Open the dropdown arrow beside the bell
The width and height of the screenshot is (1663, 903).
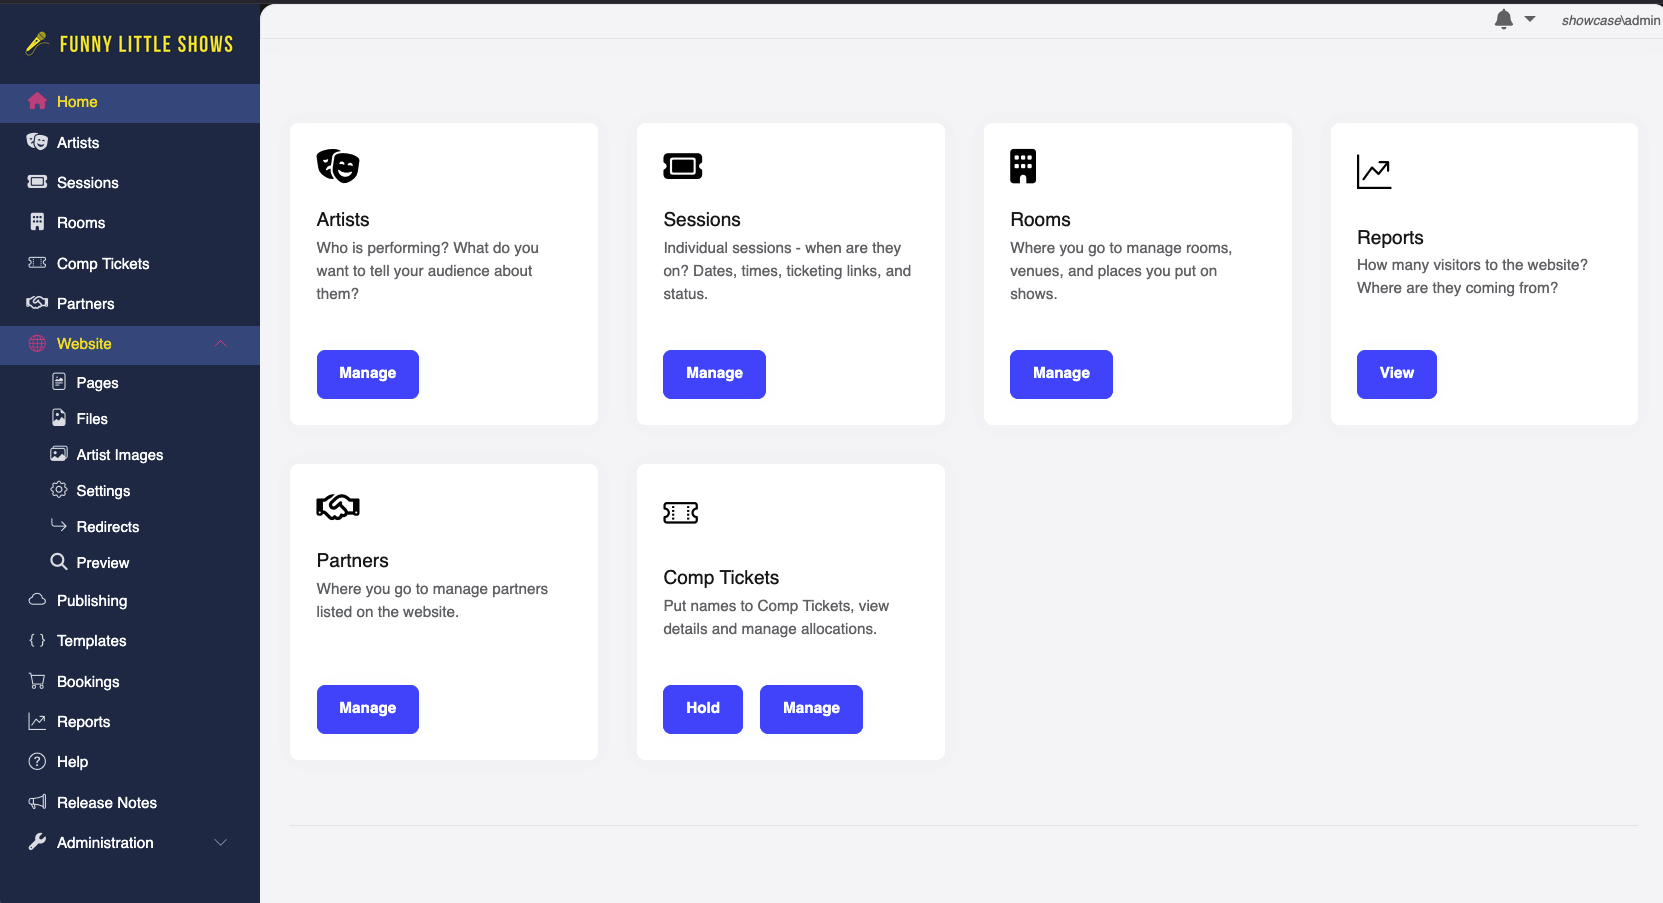(x=1530, y=19)
